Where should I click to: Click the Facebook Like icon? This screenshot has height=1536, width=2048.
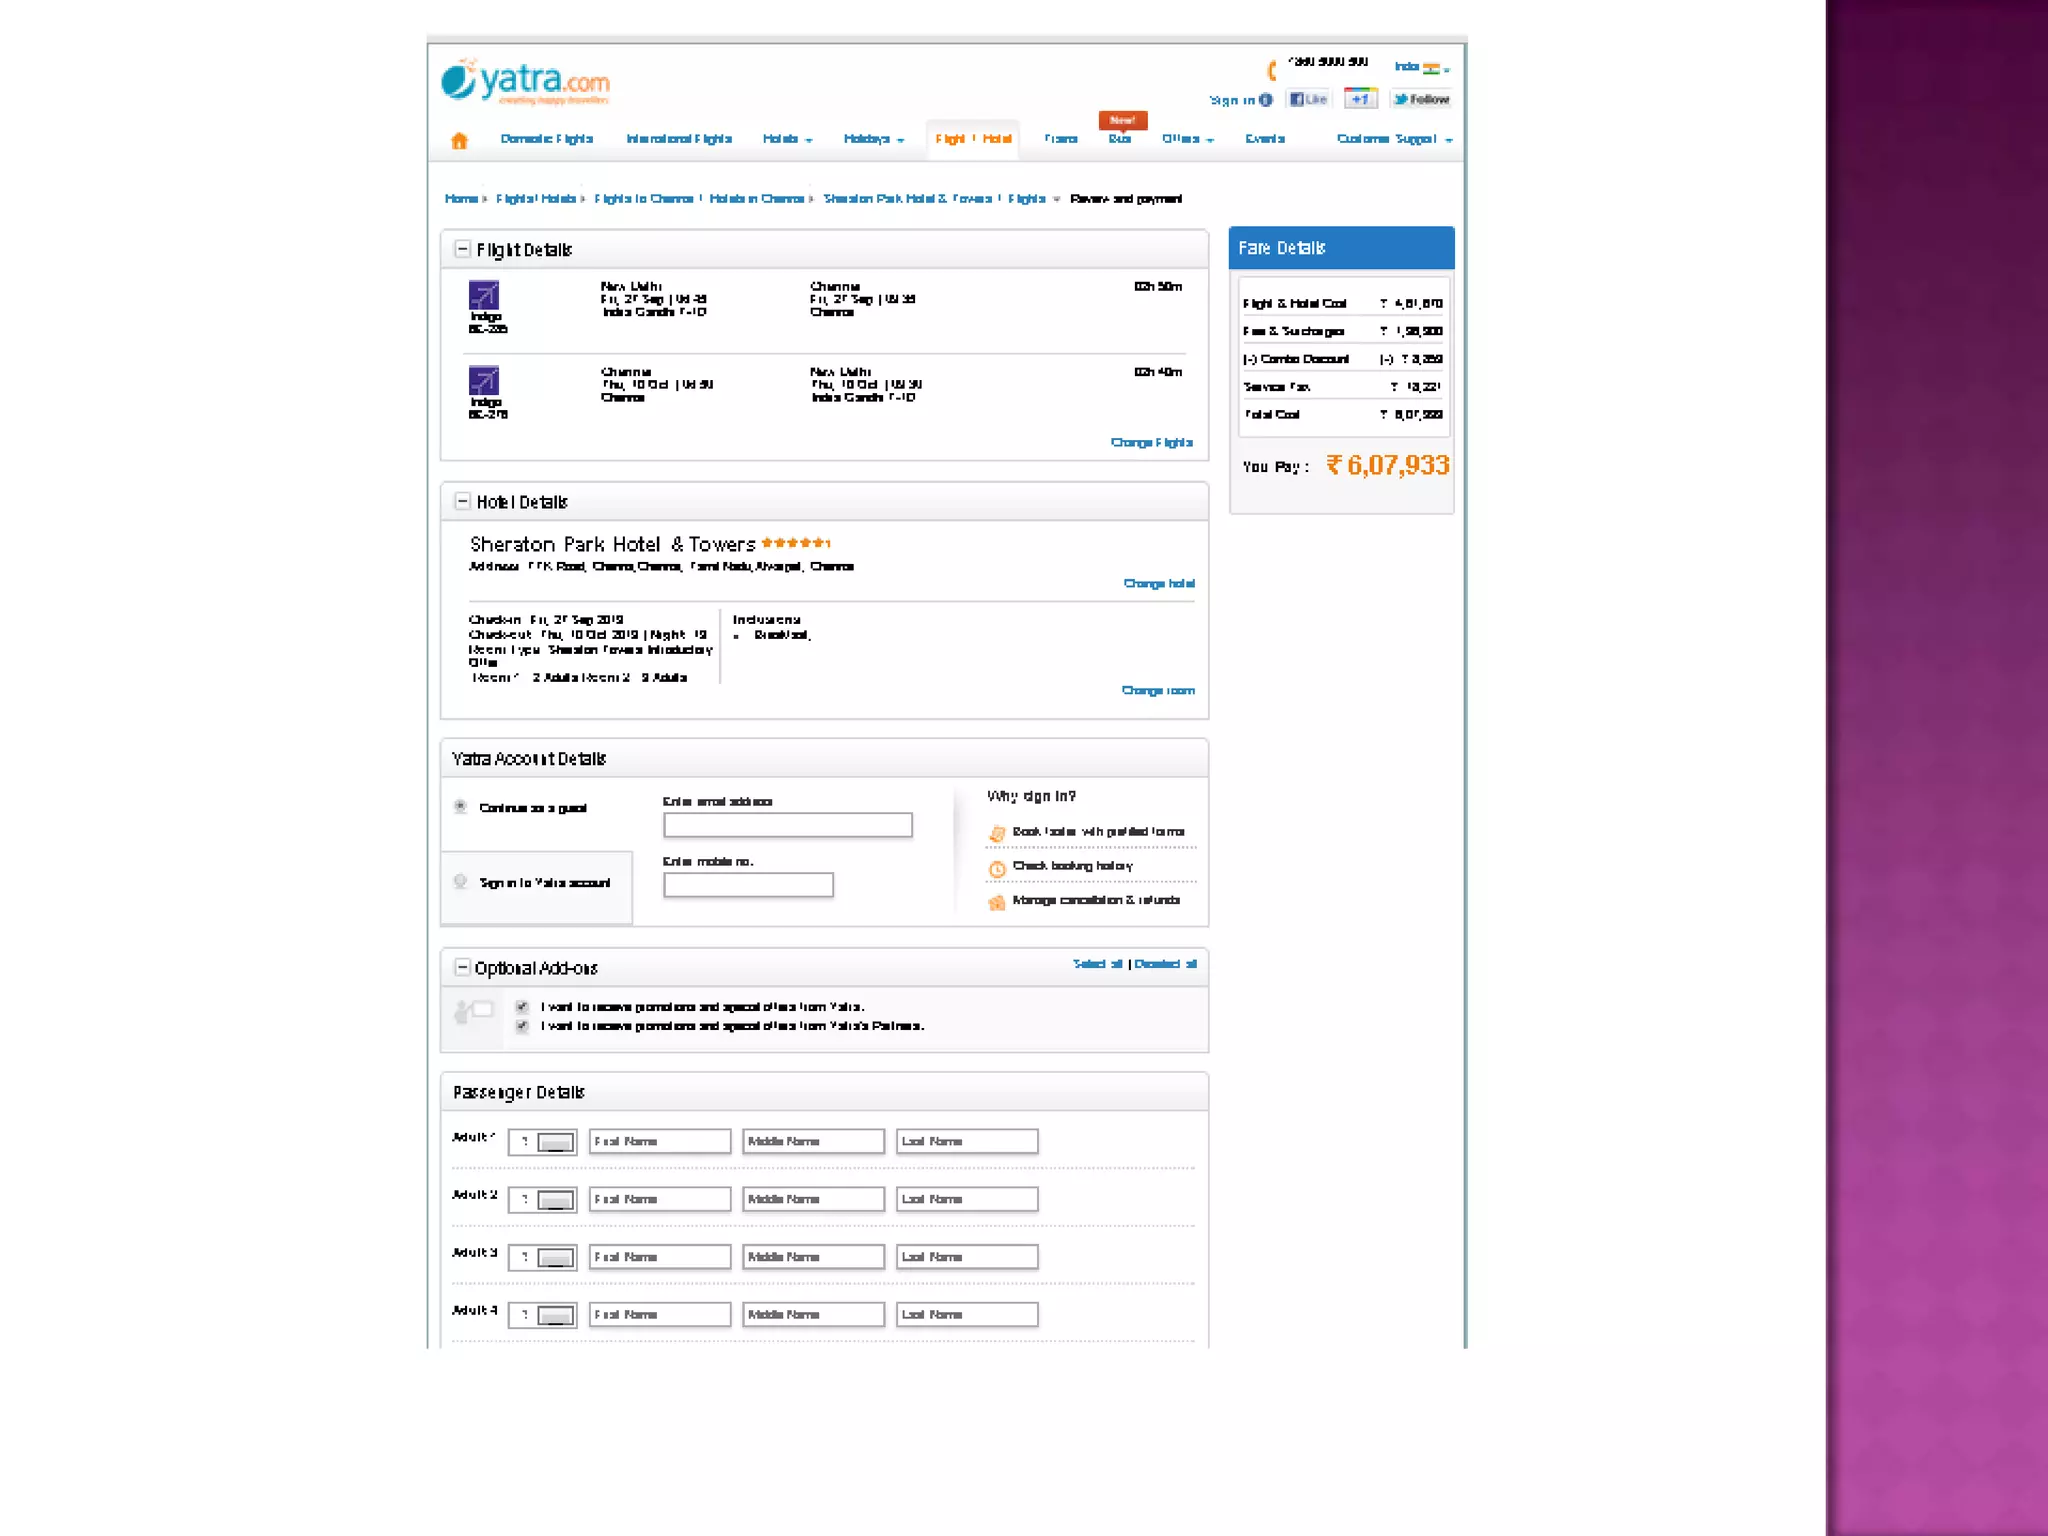click(x=1308, y=99)
